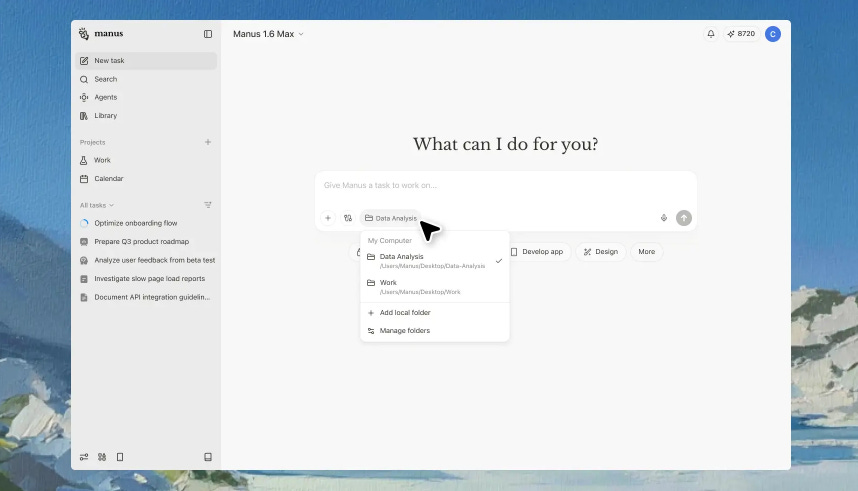This screenshot has width=858, height=491.
Task: Click the connectors icon next to plus
Action: [348, 218]
